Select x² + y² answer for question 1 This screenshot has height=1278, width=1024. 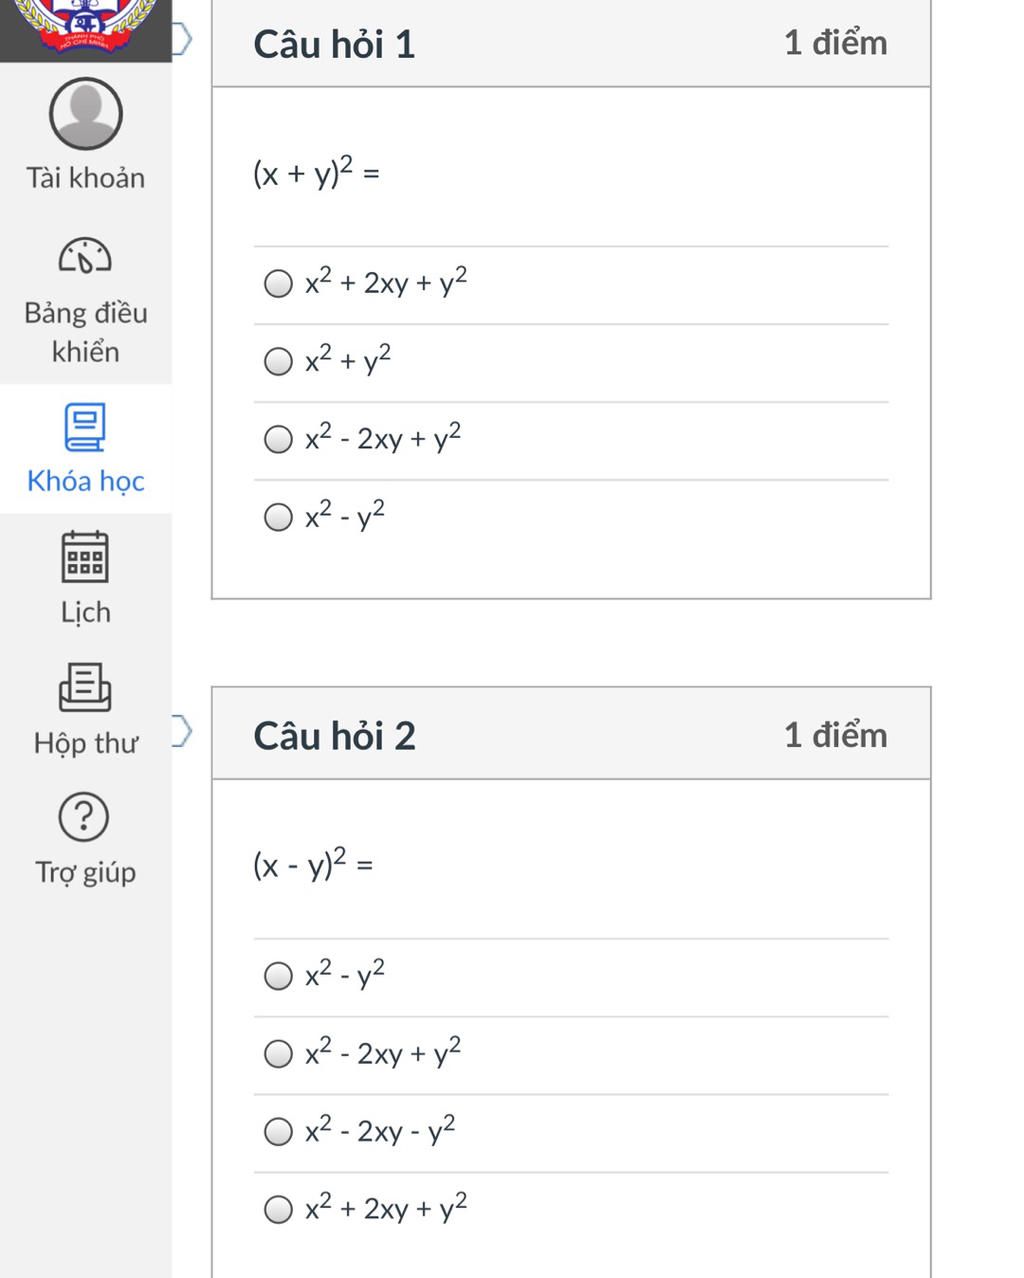(x=278, y=361)
